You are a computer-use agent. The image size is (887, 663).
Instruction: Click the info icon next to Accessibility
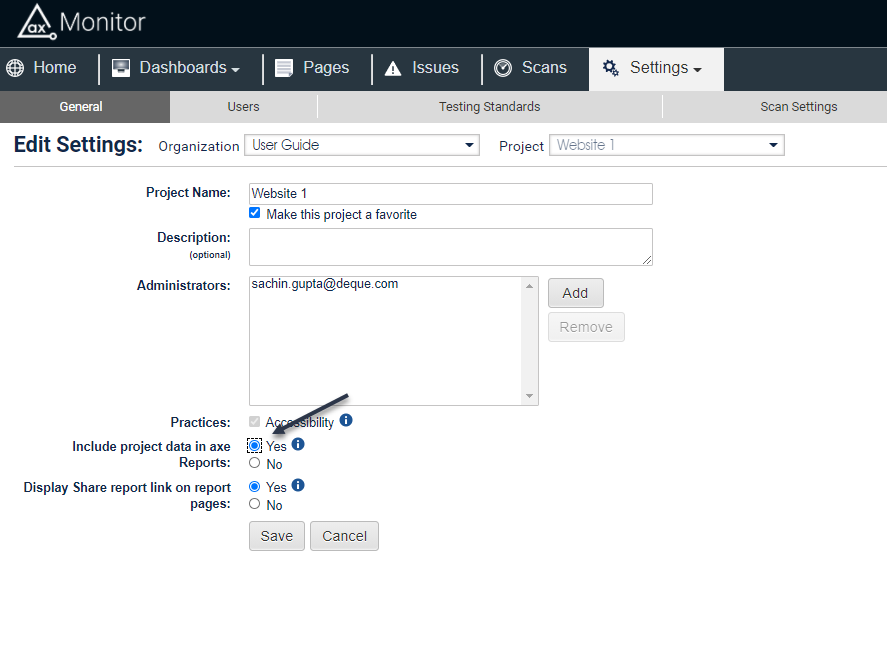pyautogui.click(x=346, y=420)
